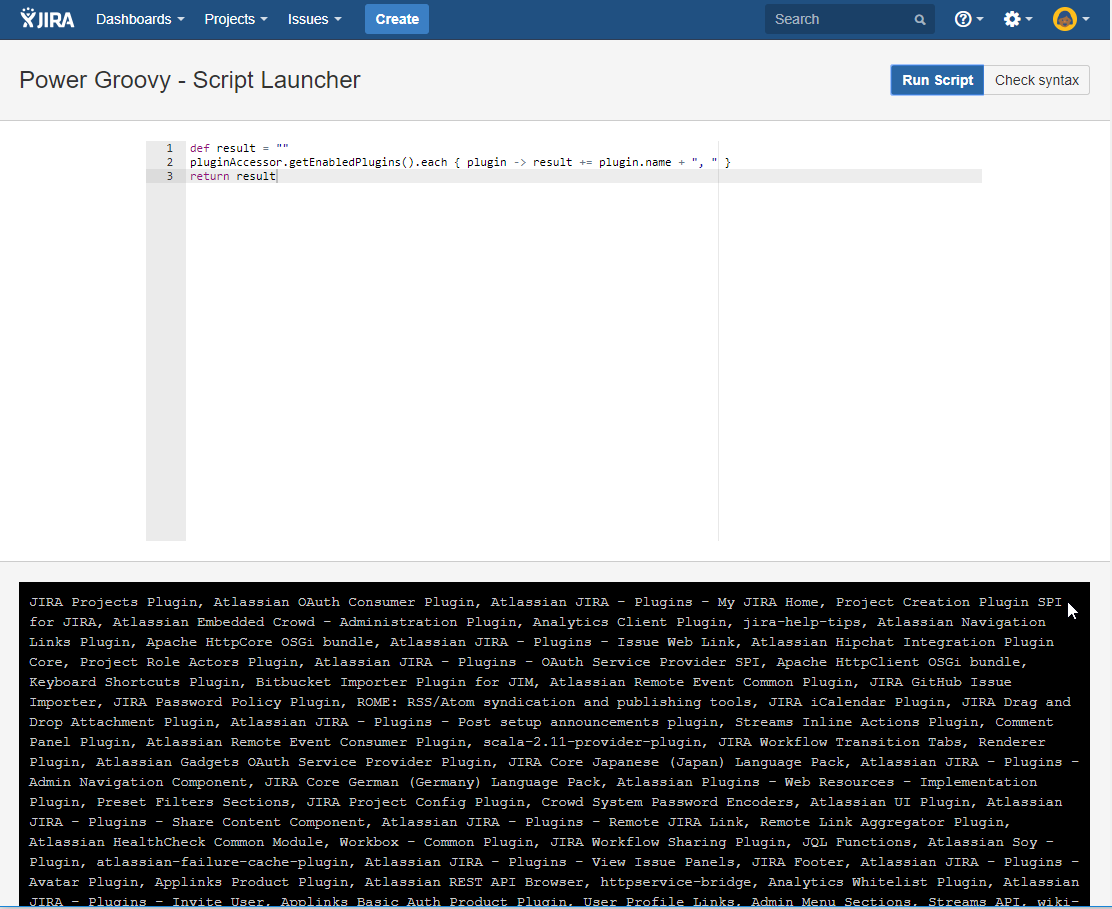Screen dimensions: 1112x909
Task: Expand the arrow beside the help icon
Action: point(980,20)
